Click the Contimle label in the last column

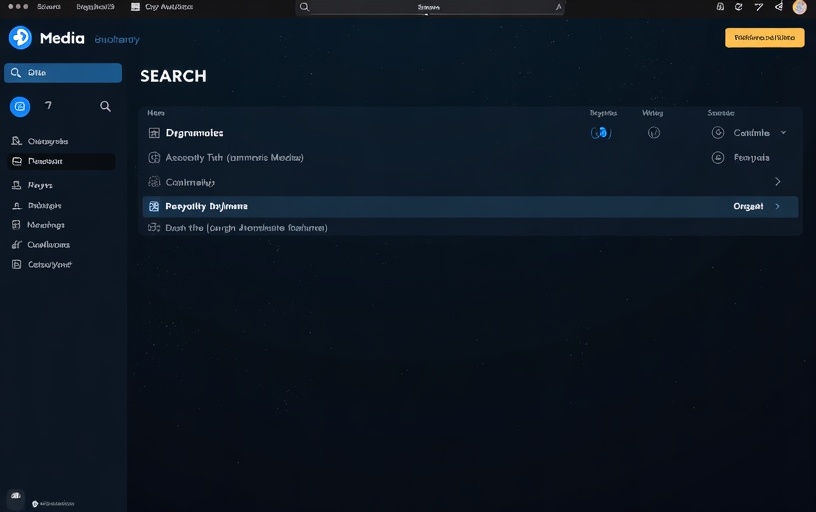[751, 133]
